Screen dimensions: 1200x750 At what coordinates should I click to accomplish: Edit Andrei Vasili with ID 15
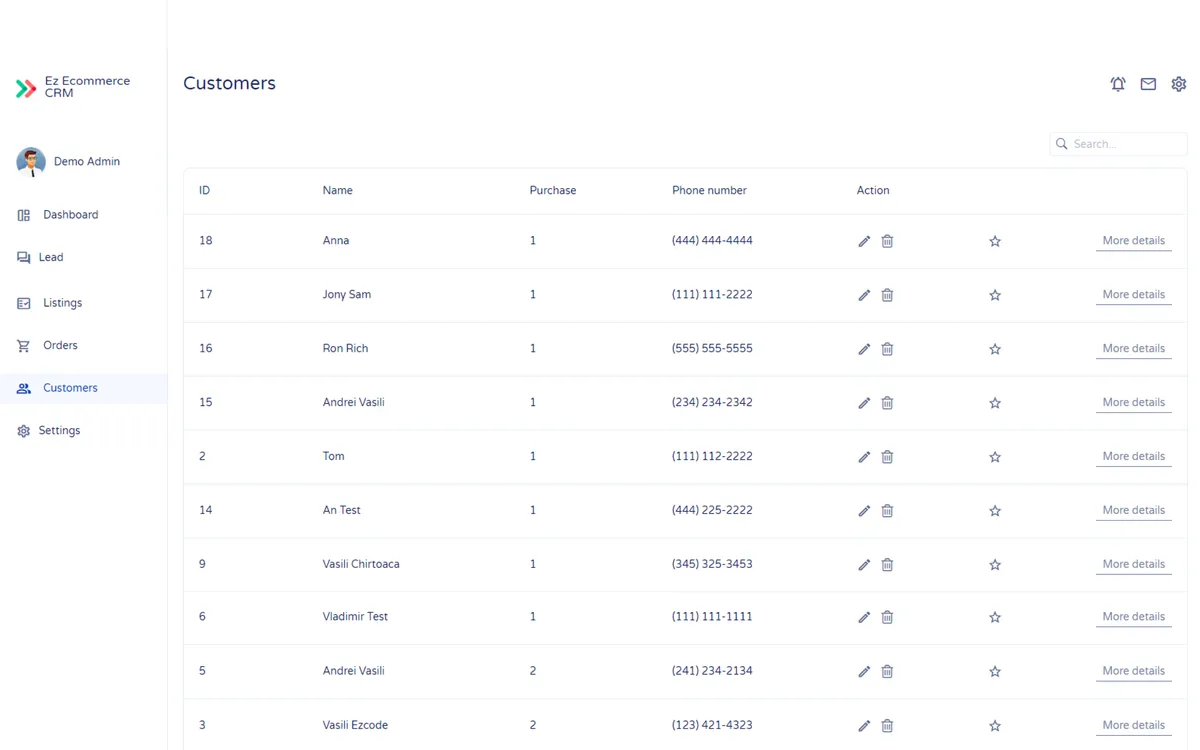pos(864,403)
